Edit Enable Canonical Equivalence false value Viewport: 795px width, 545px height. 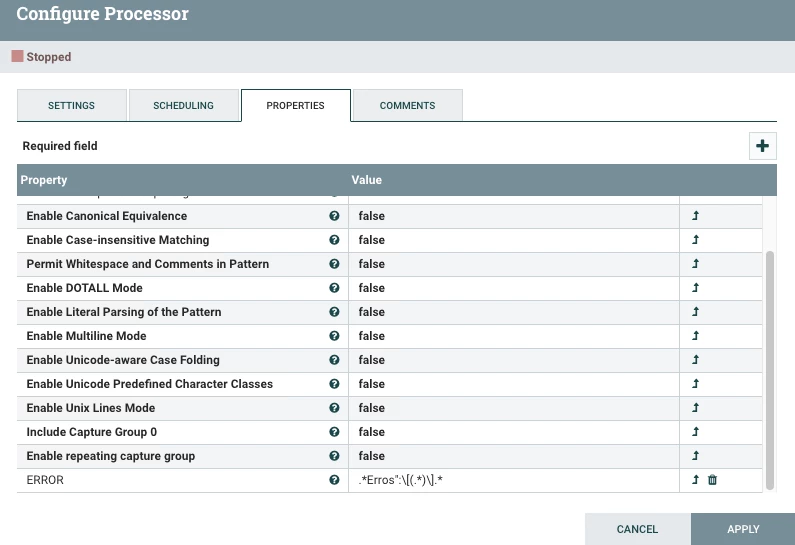[514, 216]
